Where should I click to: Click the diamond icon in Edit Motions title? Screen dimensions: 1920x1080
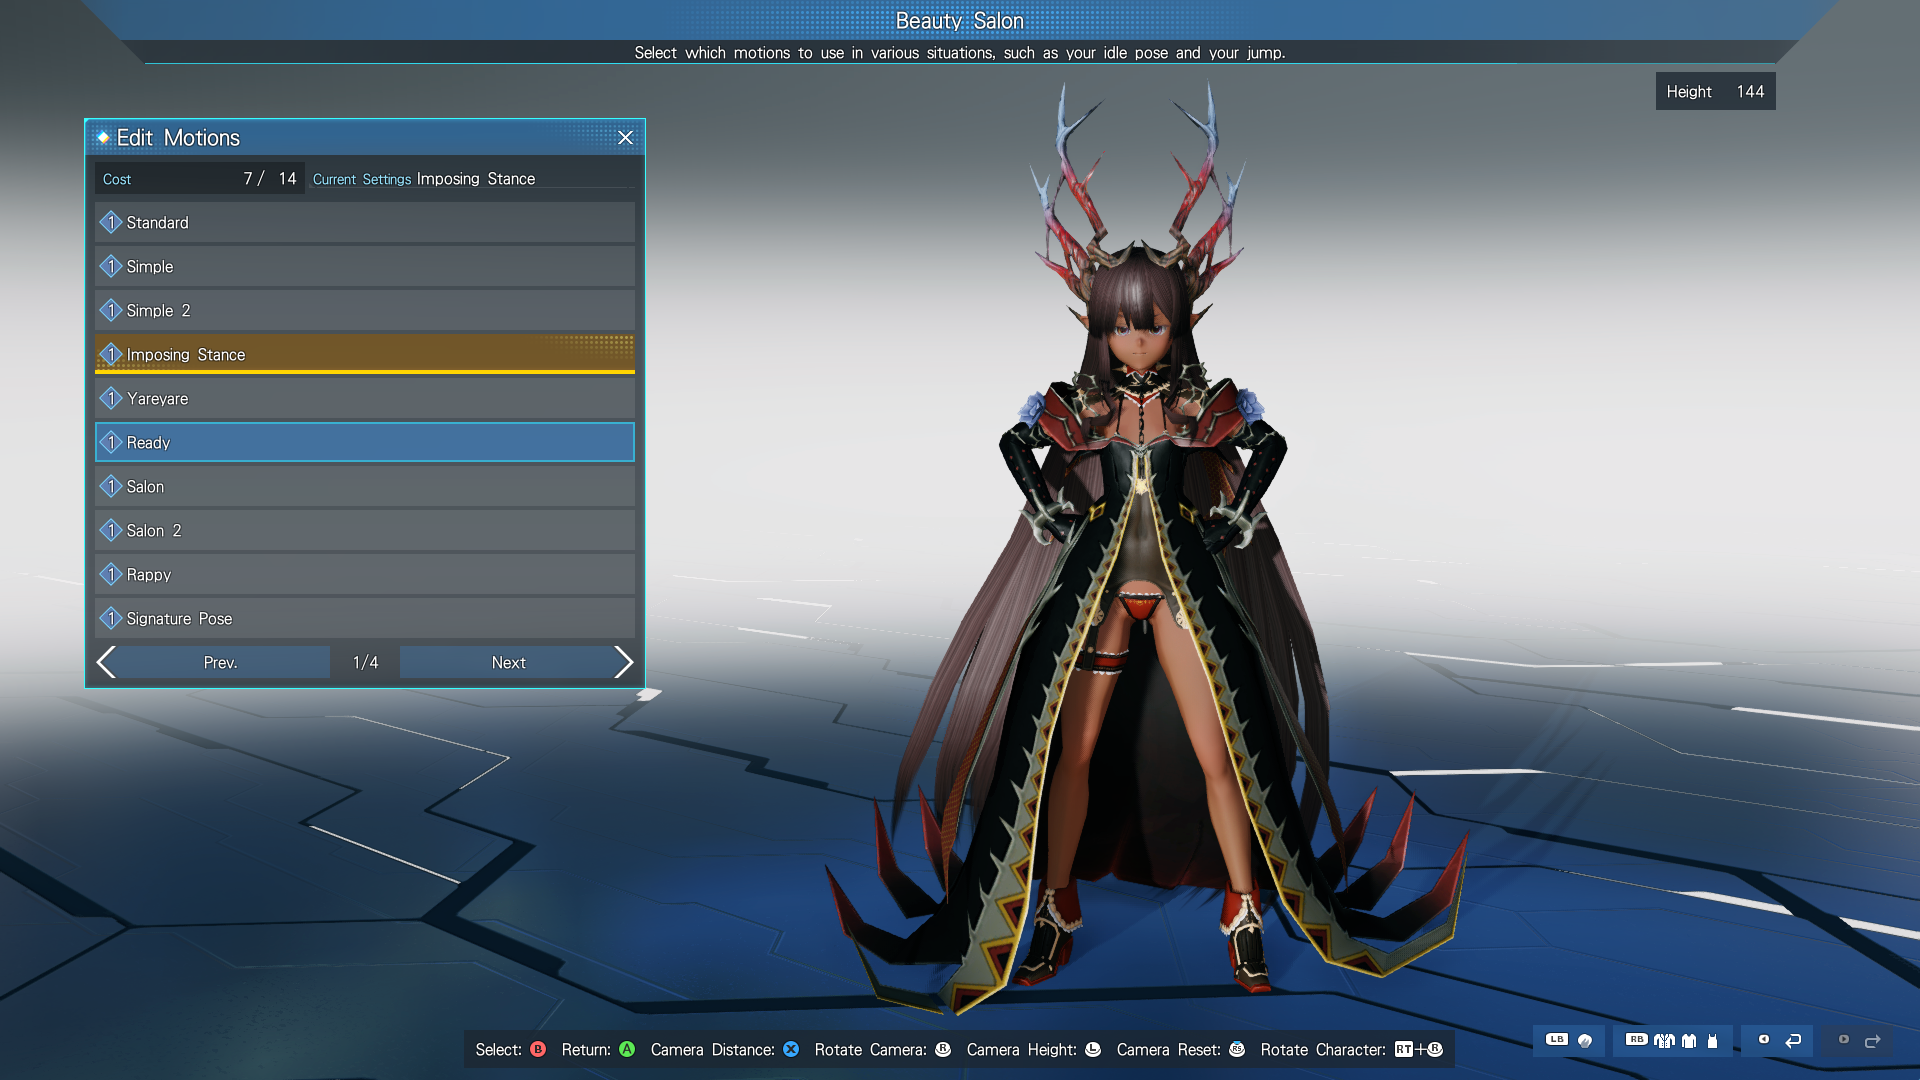click(x=103, y=137)
